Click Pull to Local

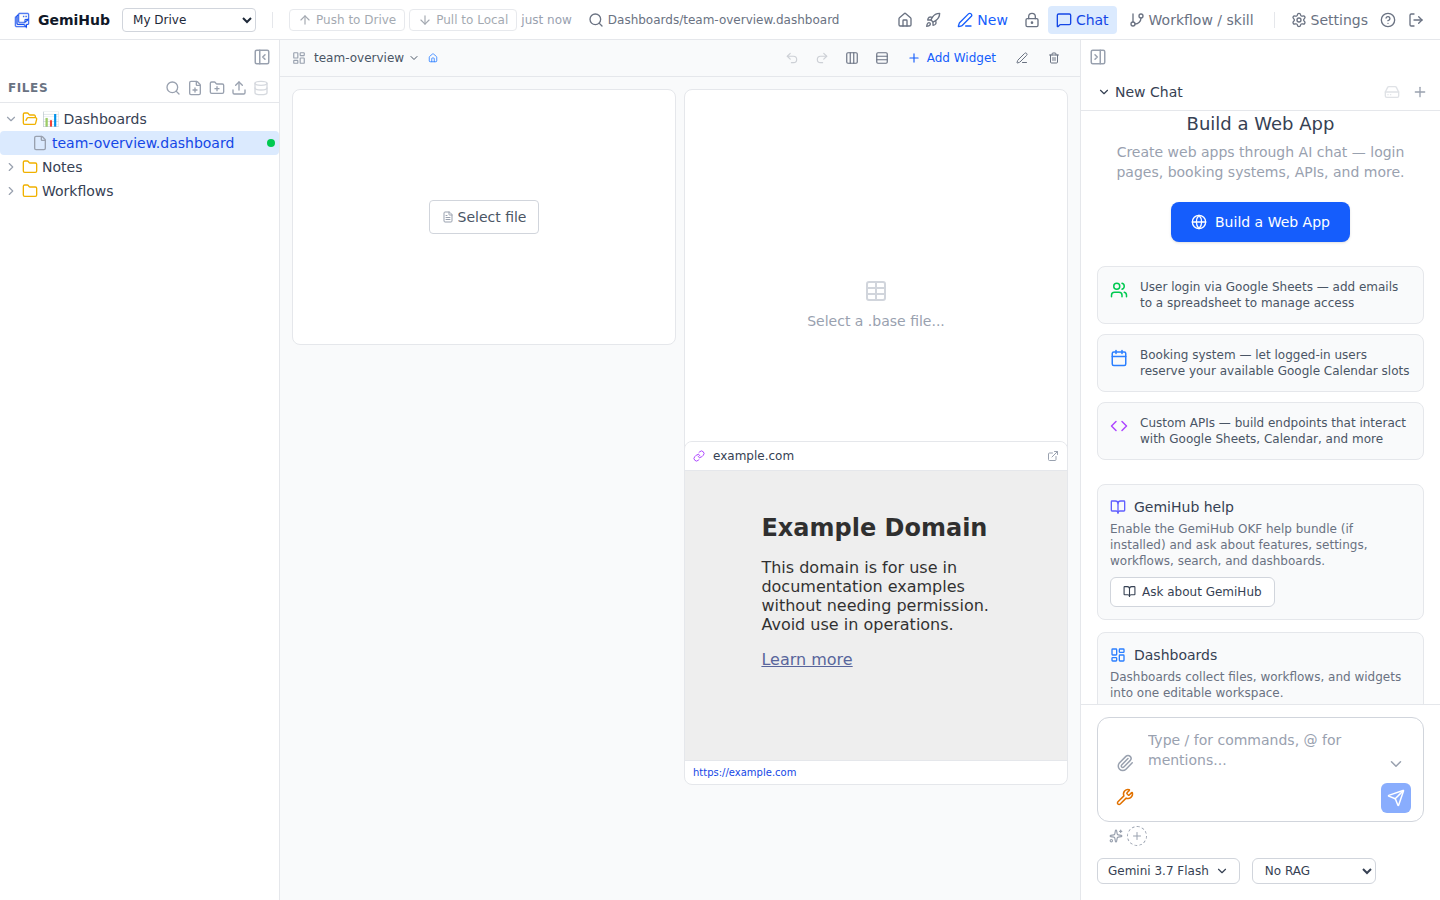point(464,20)
